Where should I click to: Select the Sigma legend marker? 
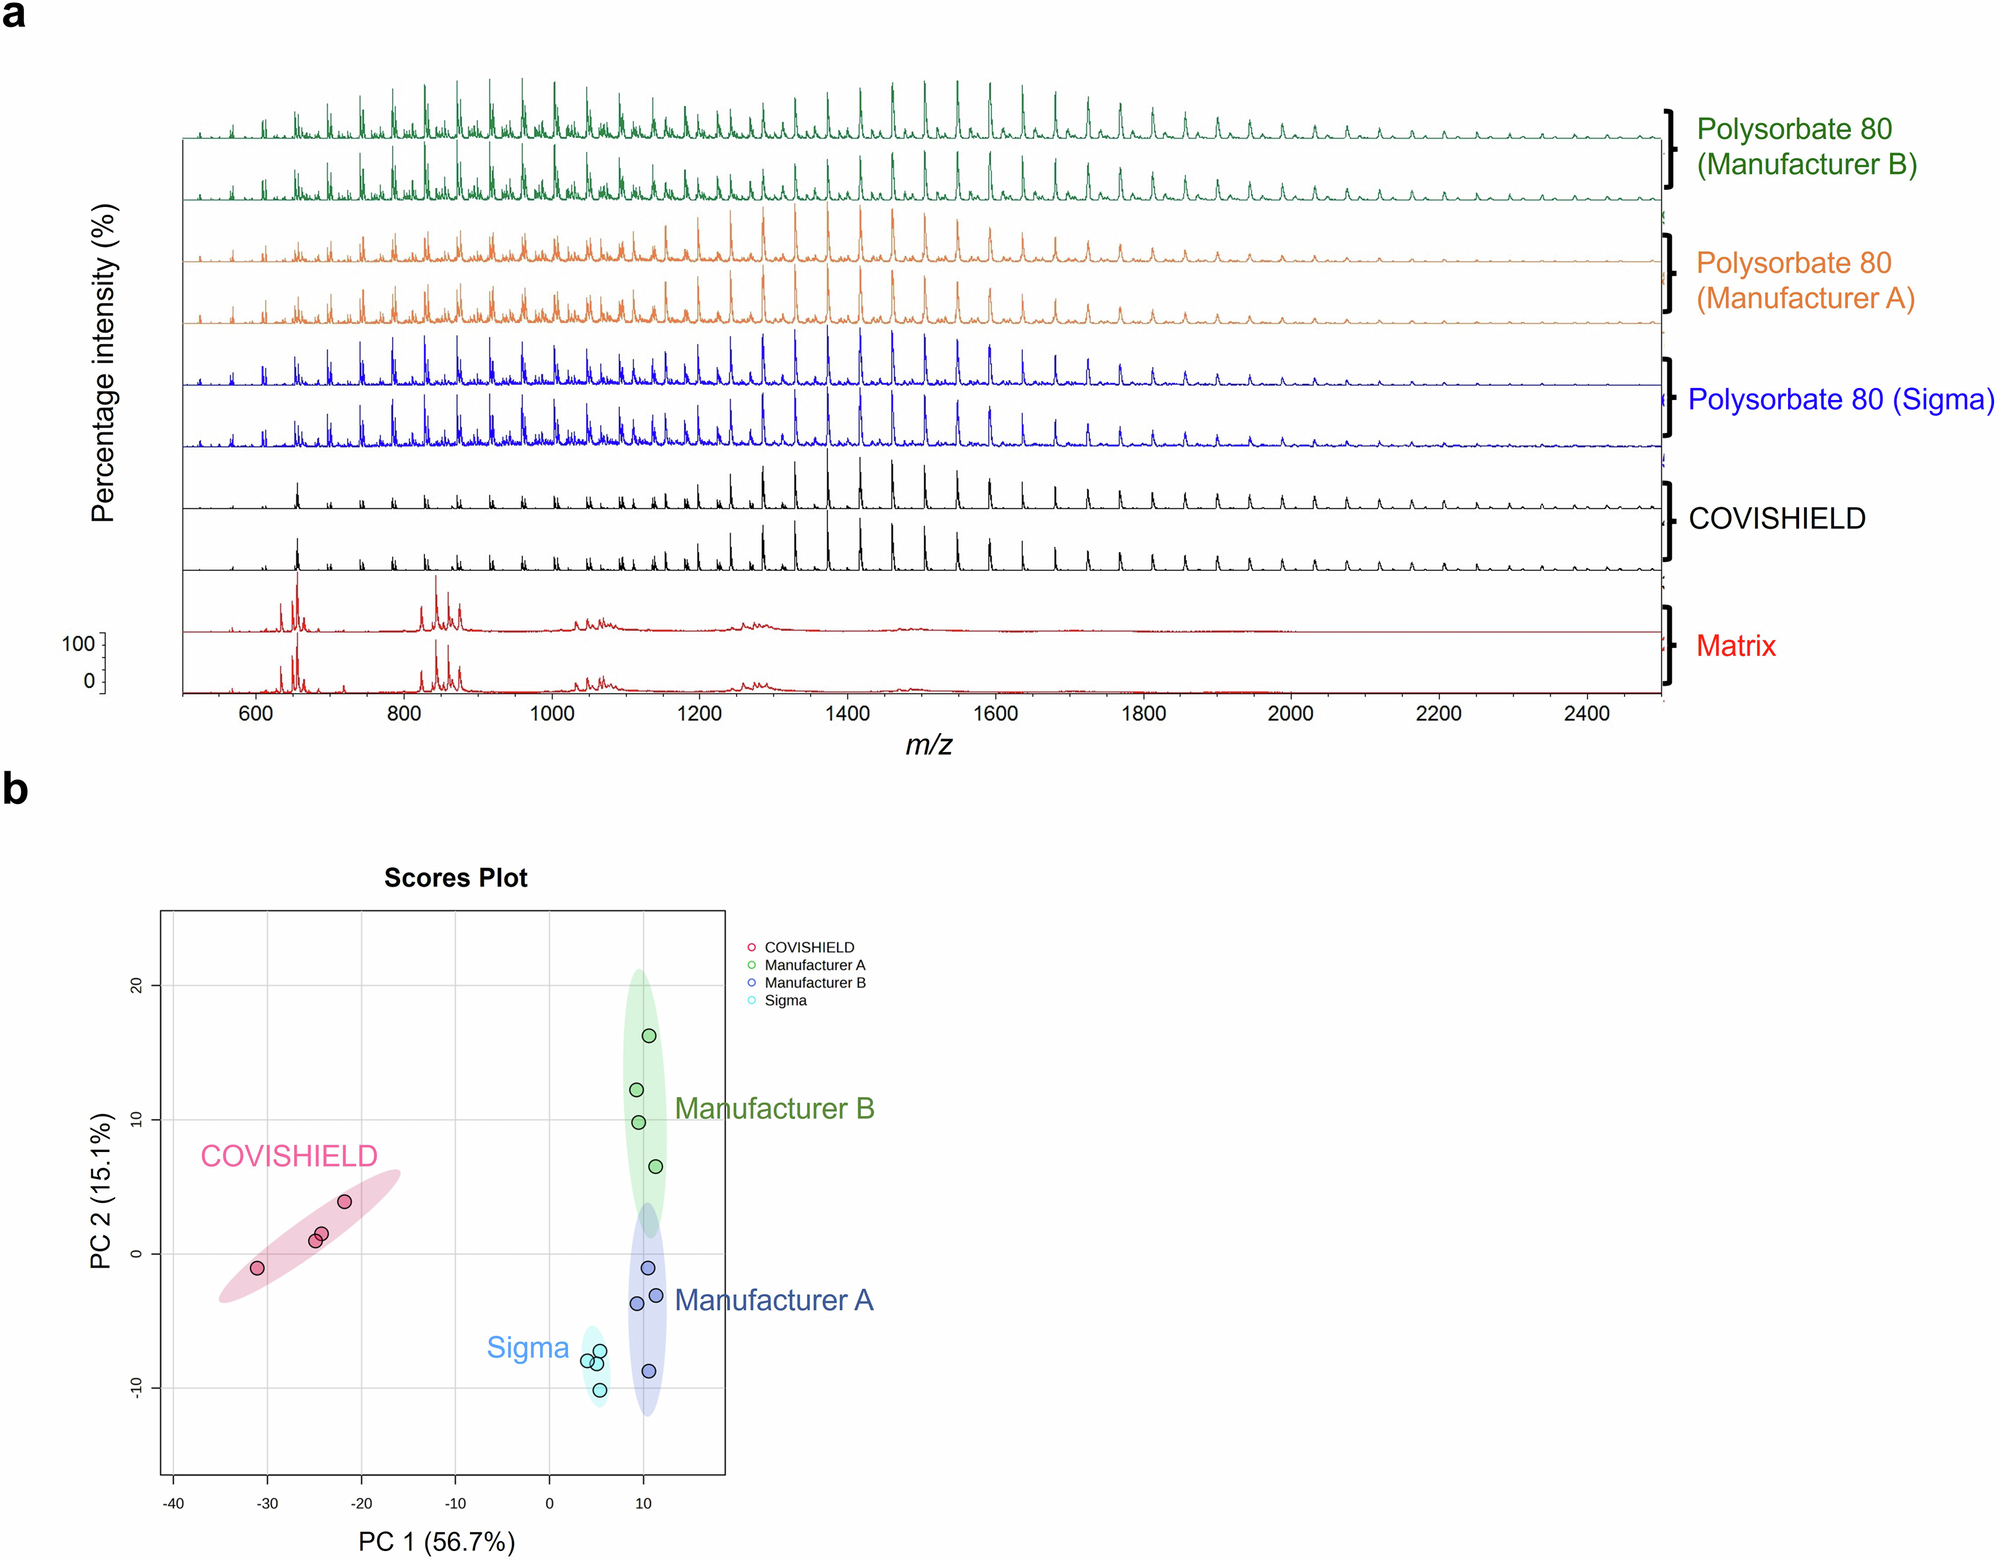tap(751, 1001)
